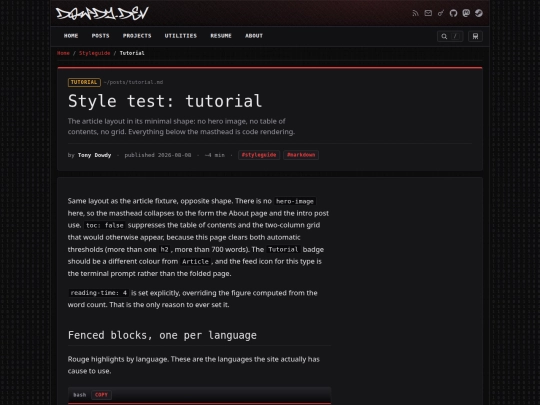Click the '~4 min' reading time
540x405 pixels.
[215, 155]
